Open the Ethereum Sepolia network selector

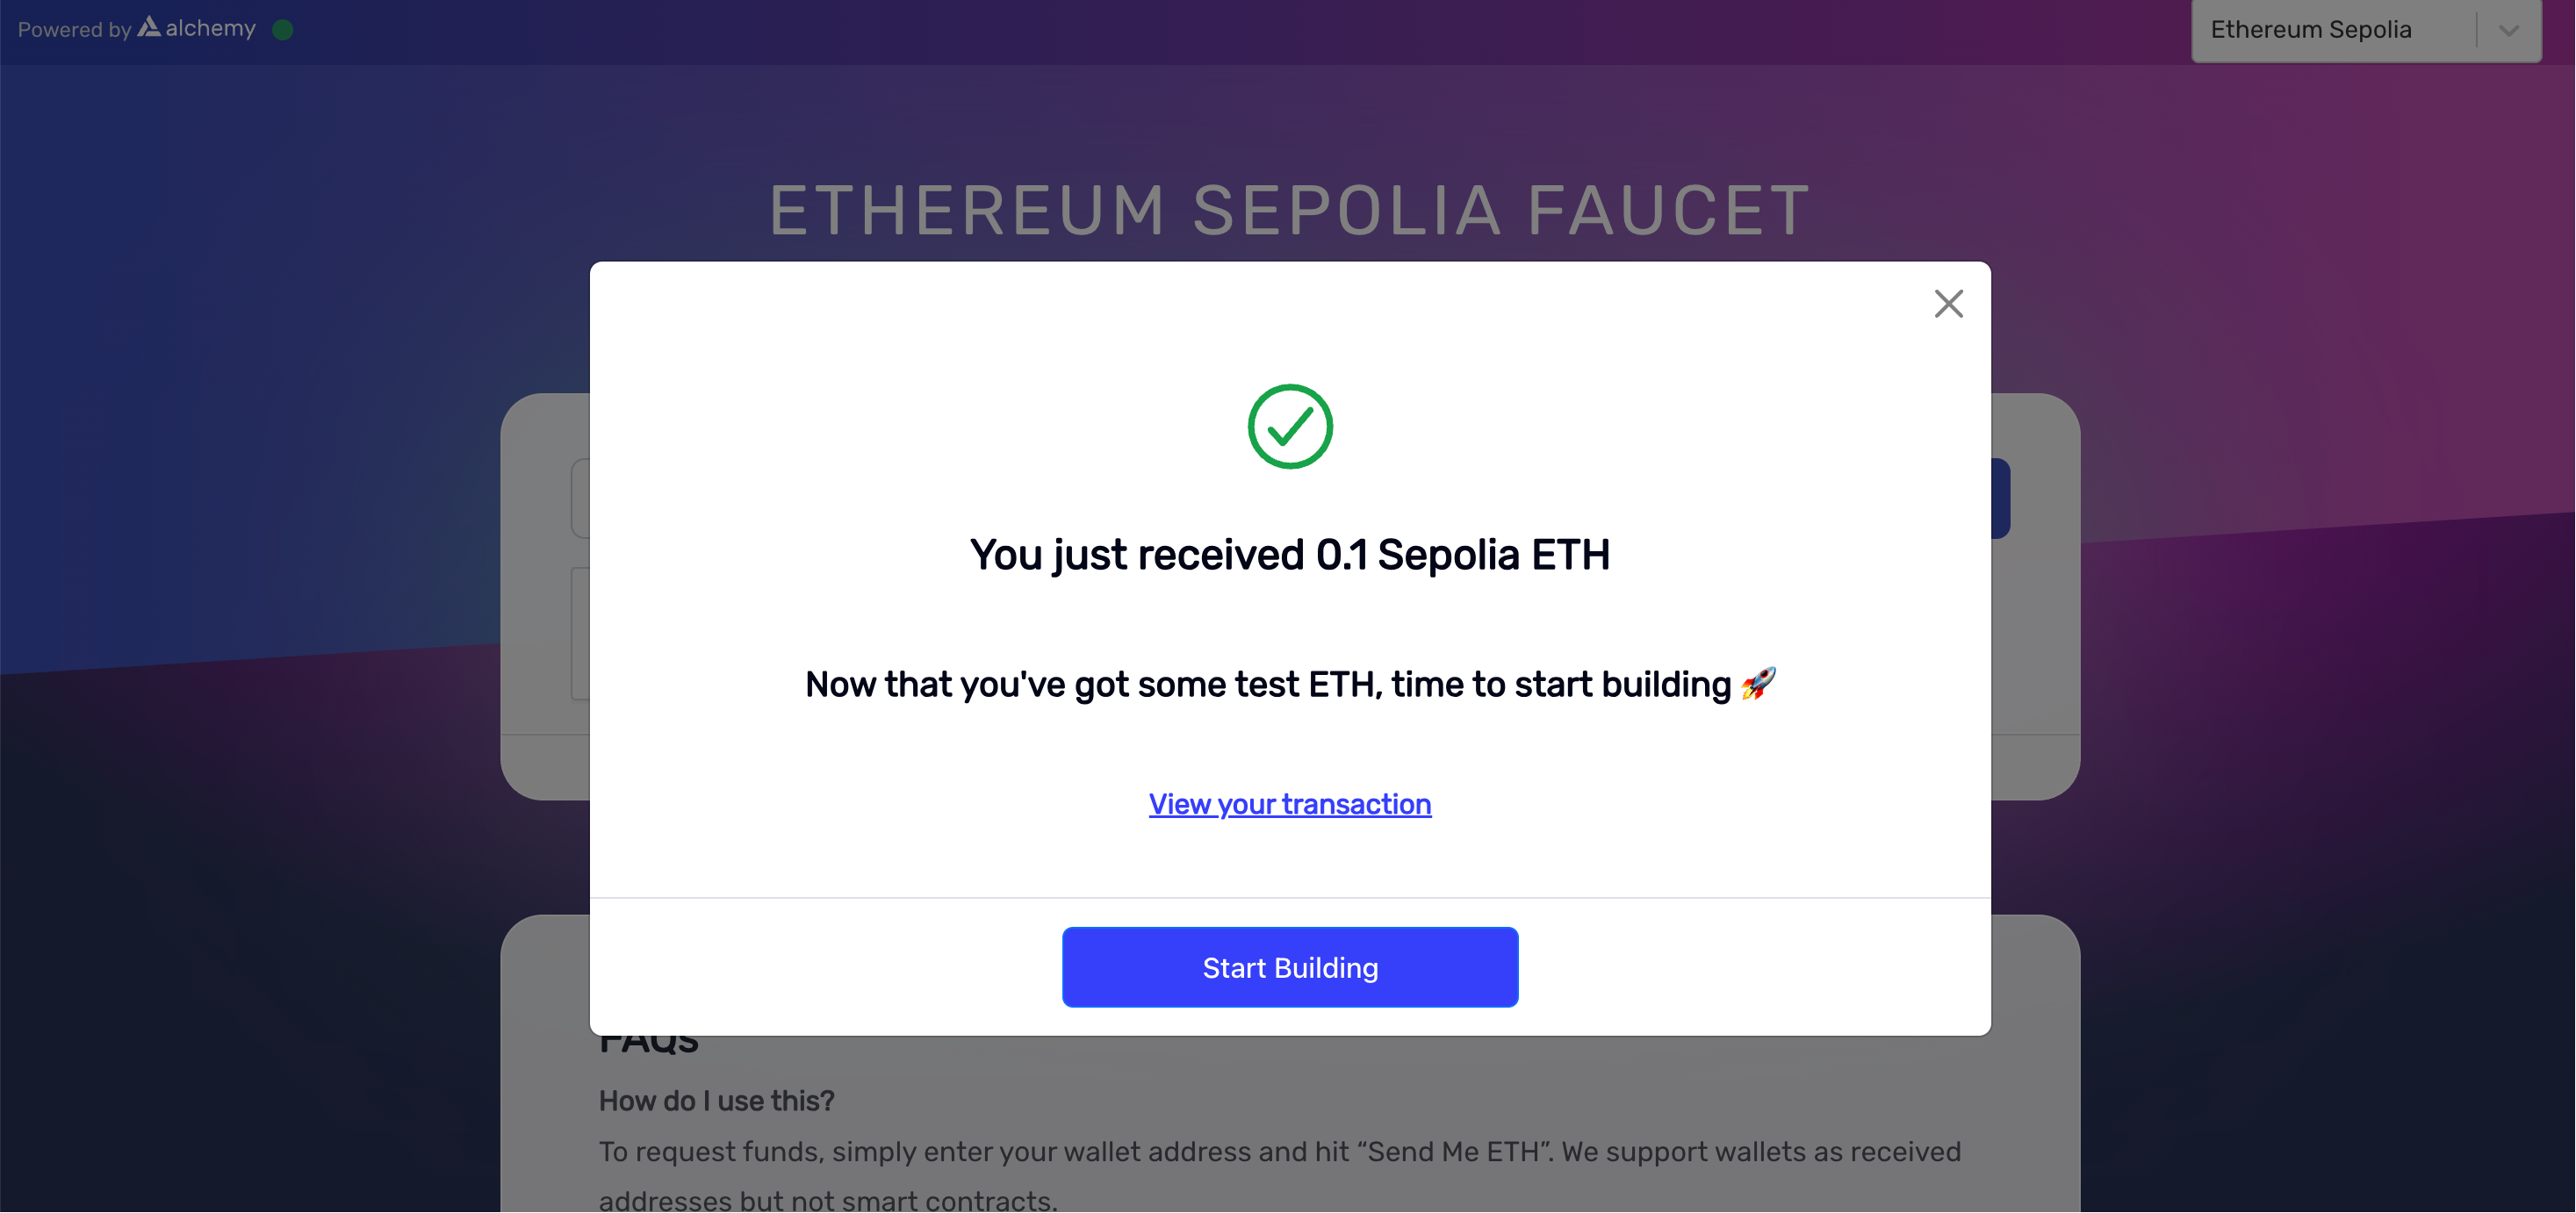(x=2366, y=30)
